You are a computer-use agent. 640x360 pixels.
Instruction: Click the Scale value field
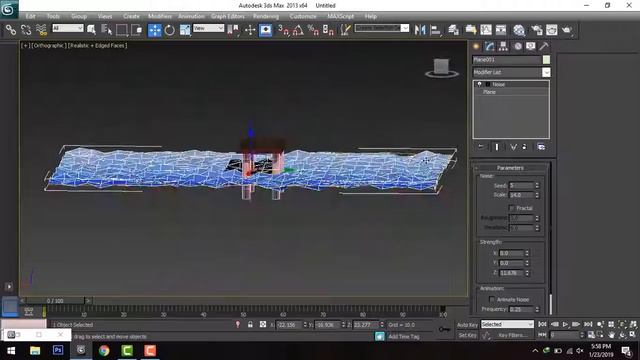[x=521, y=195]
